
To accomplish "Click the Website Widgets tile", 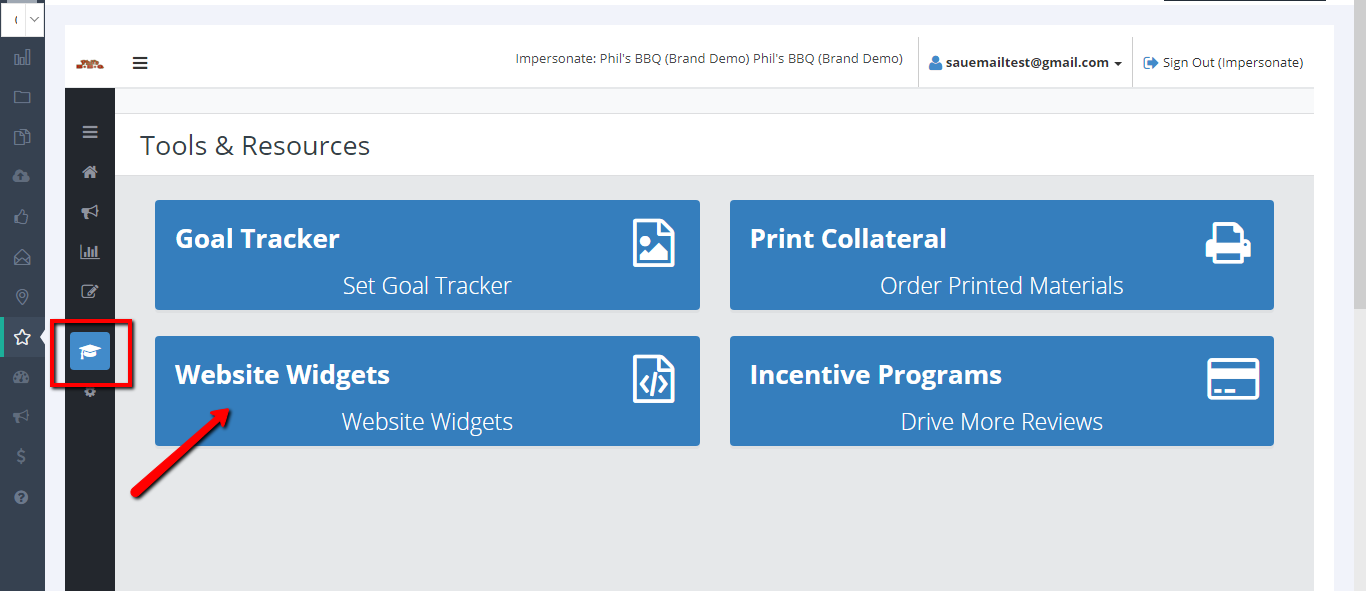I will coord(427,391).
